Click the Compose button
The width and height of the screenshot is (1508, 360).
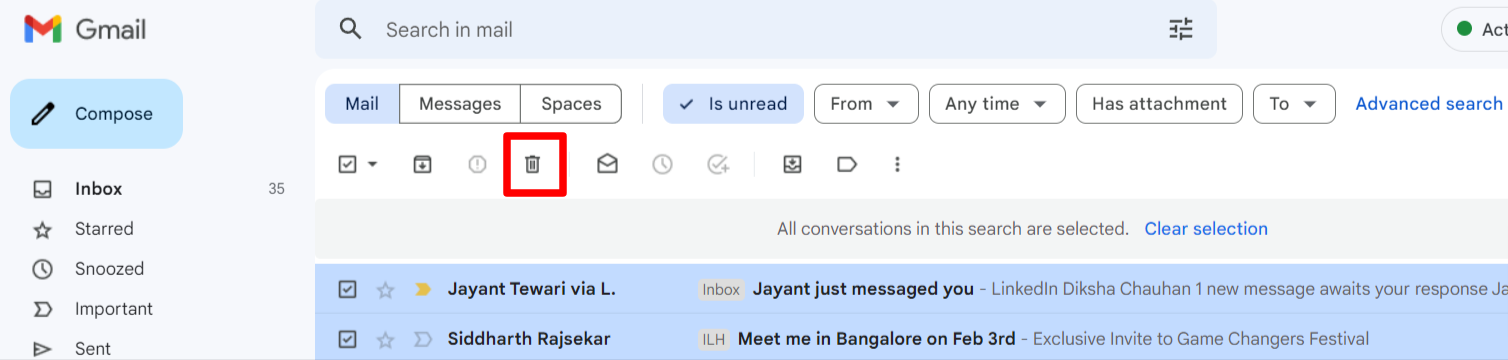pyautogui.click(x=97, y=114)
